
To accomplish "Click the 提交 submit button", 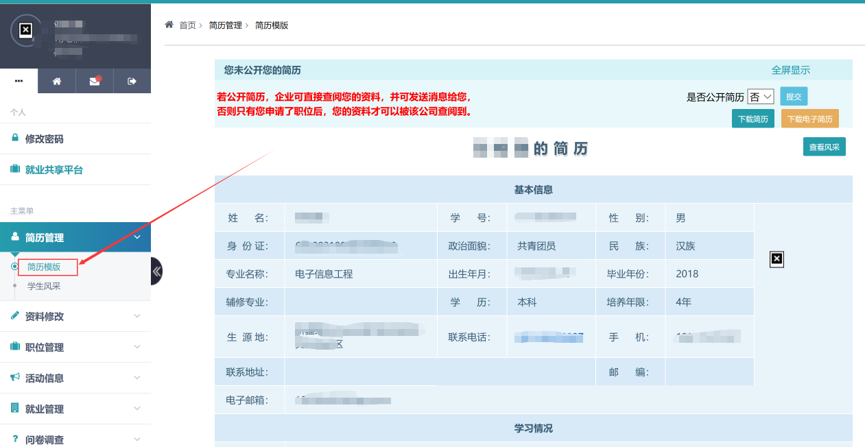I will (x=793, y=97).
